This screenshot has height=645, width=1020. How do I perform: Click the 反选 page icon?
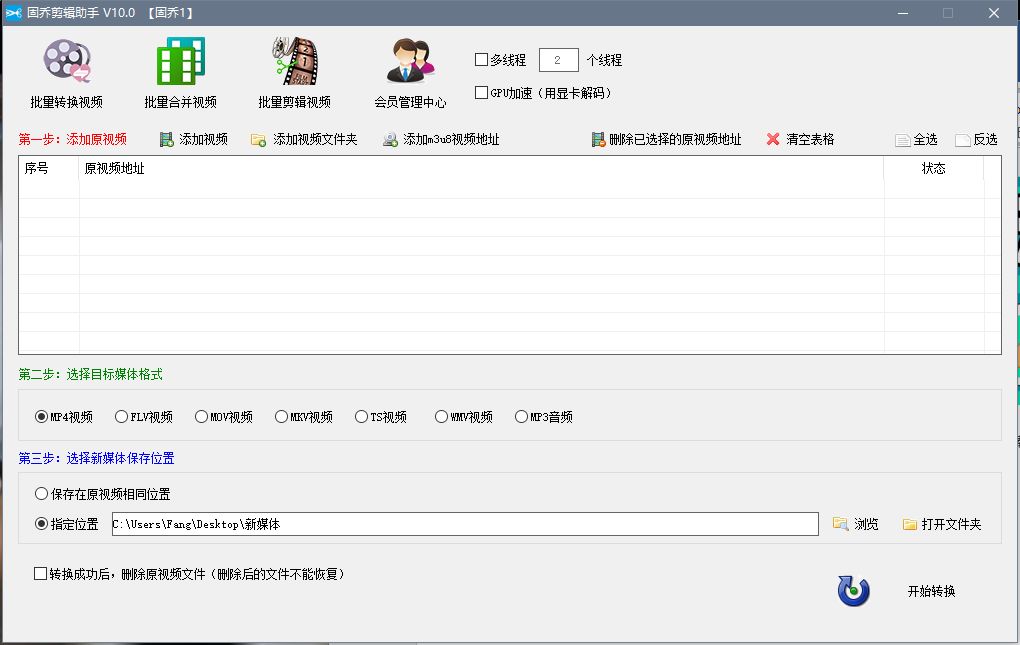963,140
